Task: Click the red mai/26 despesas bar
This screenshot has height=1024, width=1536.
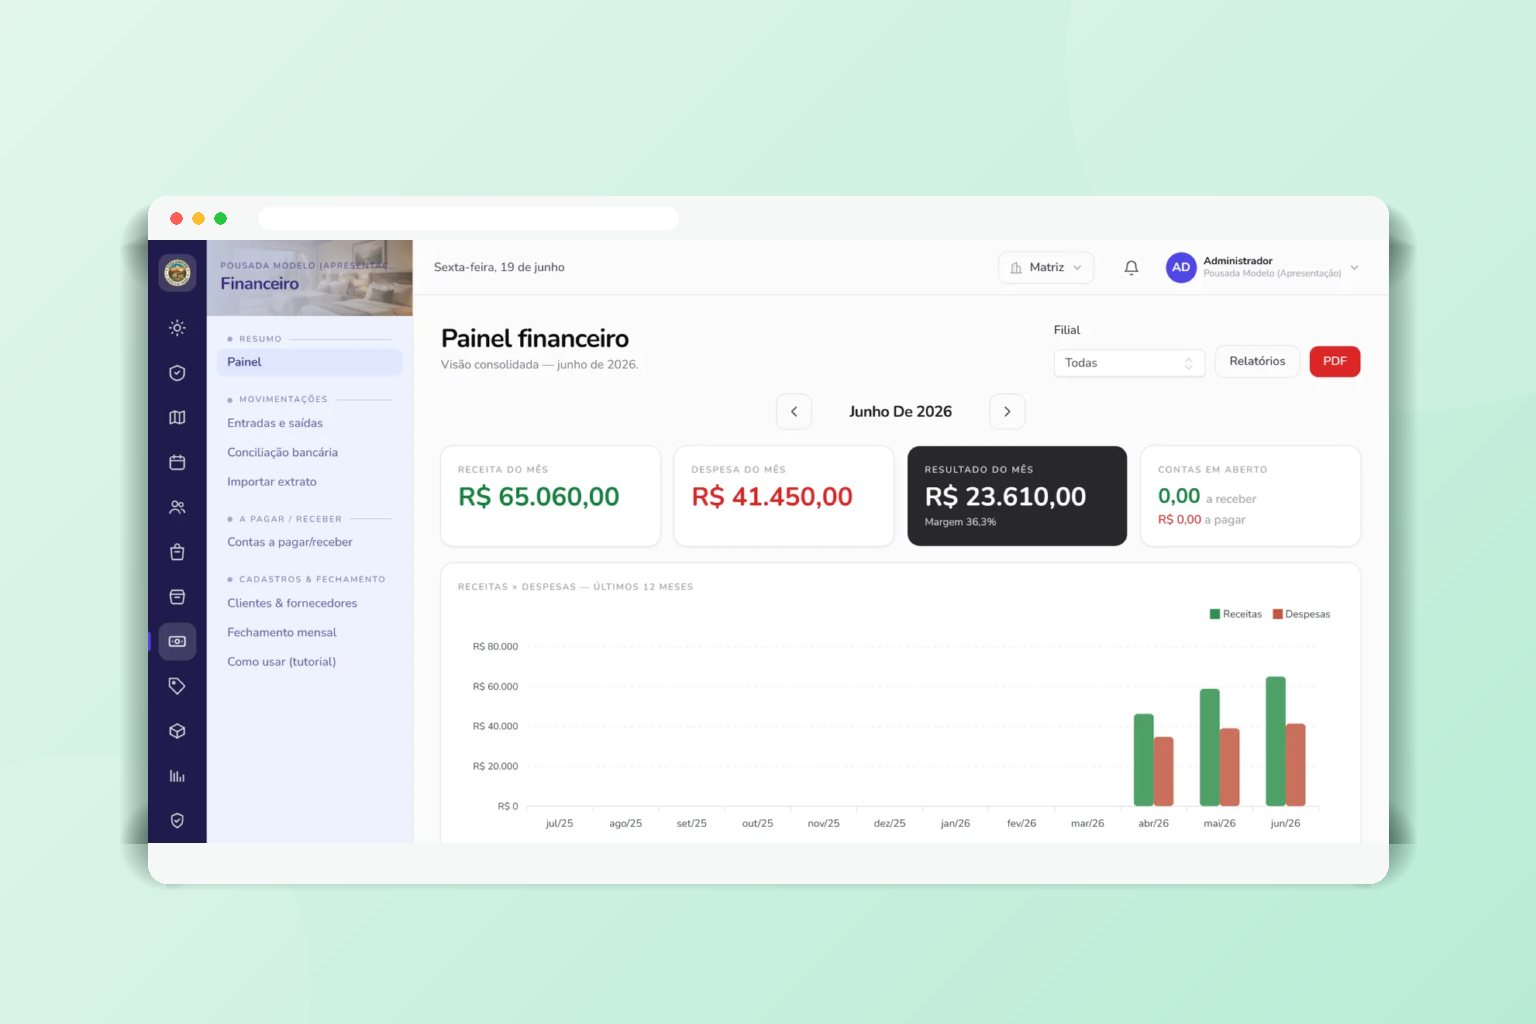Action: tap(1230, 767)
